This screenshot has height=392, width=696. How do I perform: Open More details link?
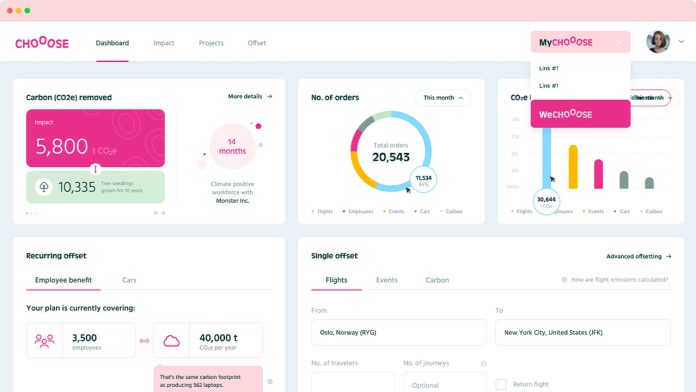250,96
